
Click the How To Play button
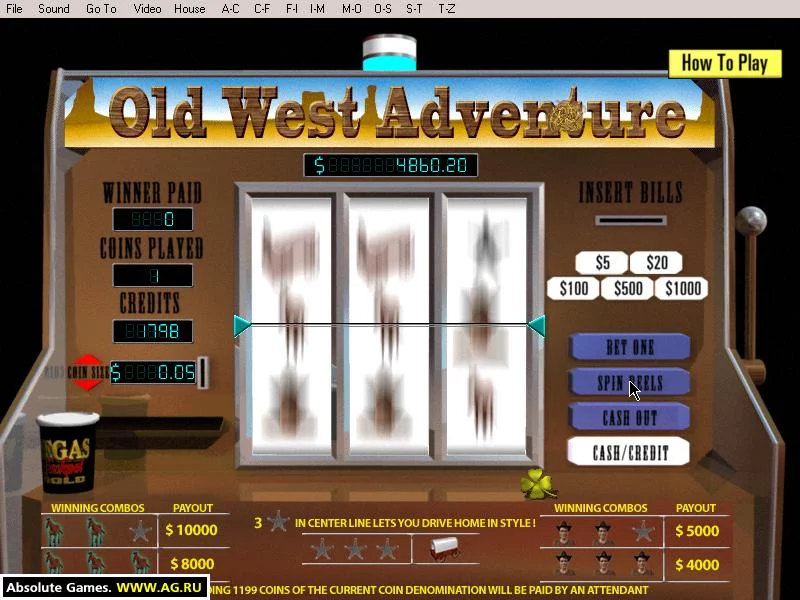tap(724, 63)
